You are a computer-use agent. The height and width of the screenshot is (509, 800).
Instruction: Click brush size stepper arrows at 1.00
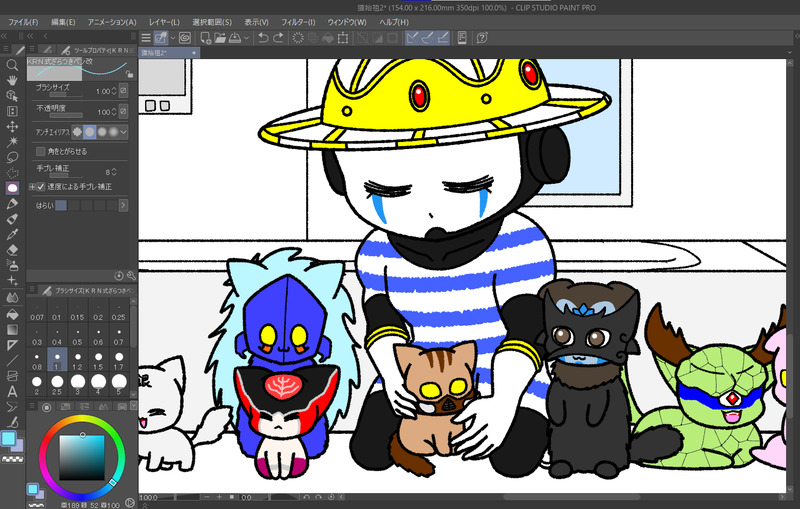coord(114,91)
